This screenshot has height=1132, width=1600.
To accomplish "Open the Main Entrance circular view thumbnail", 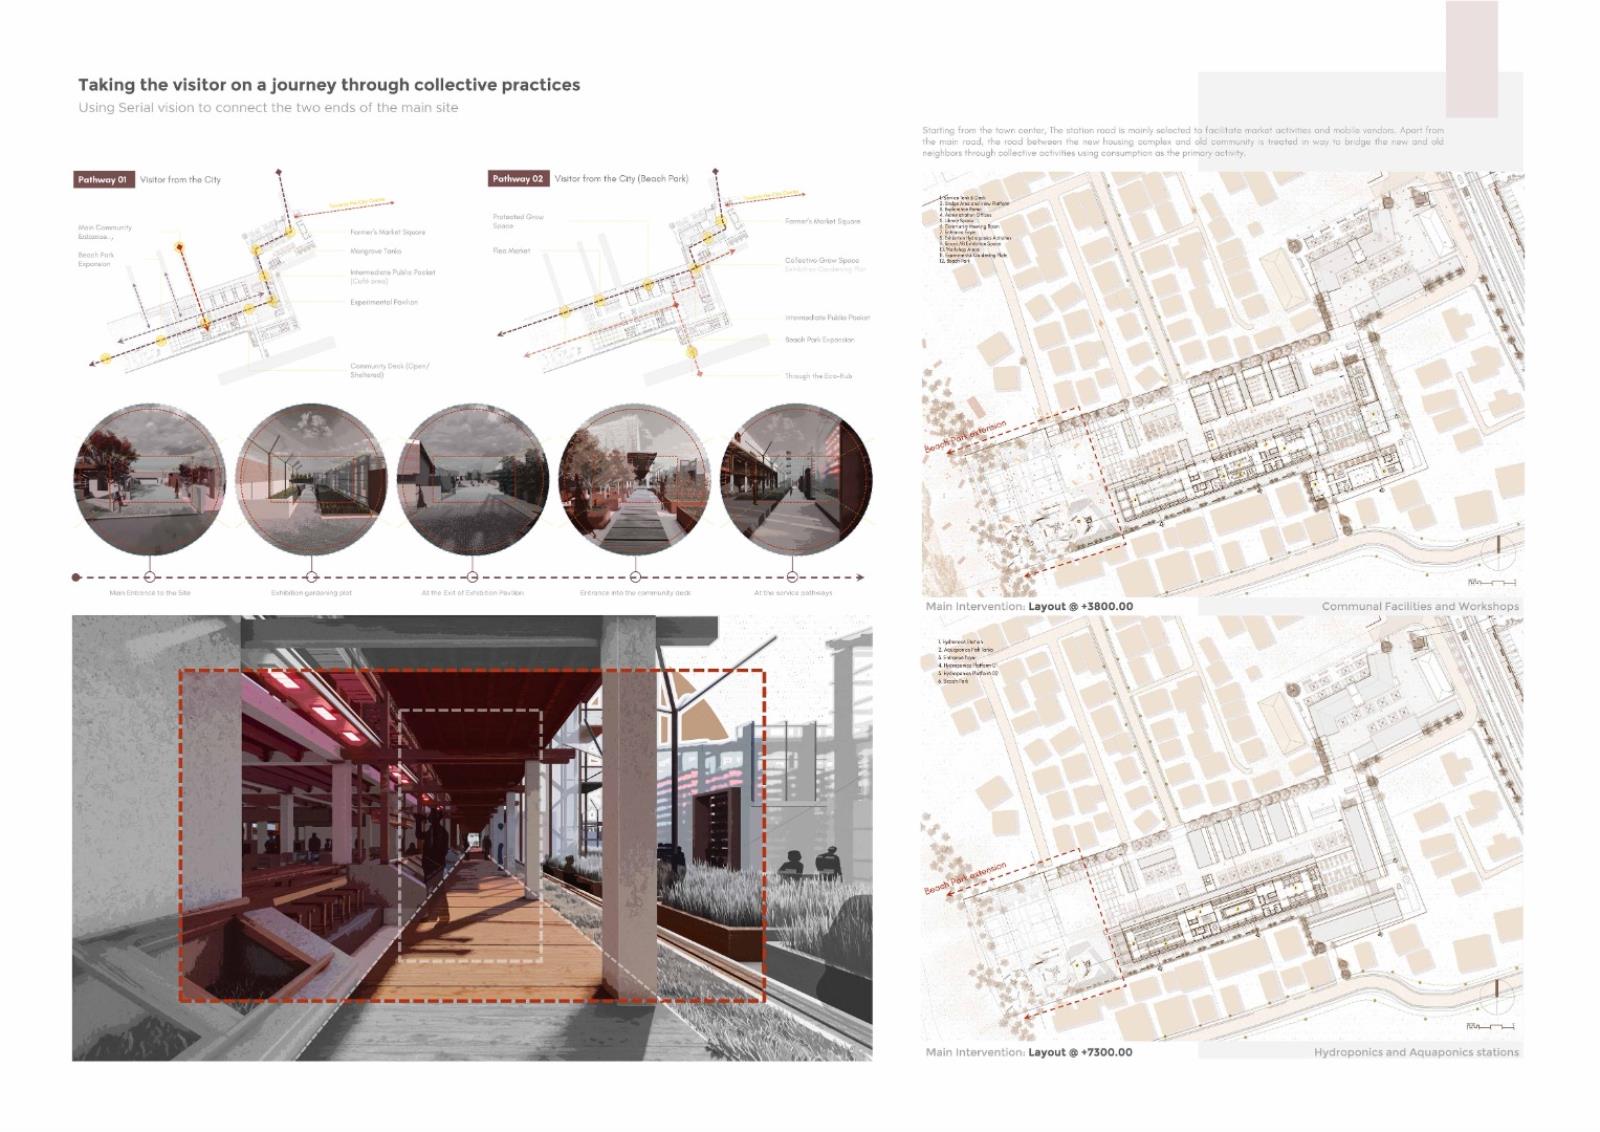I will pos(149,479).
